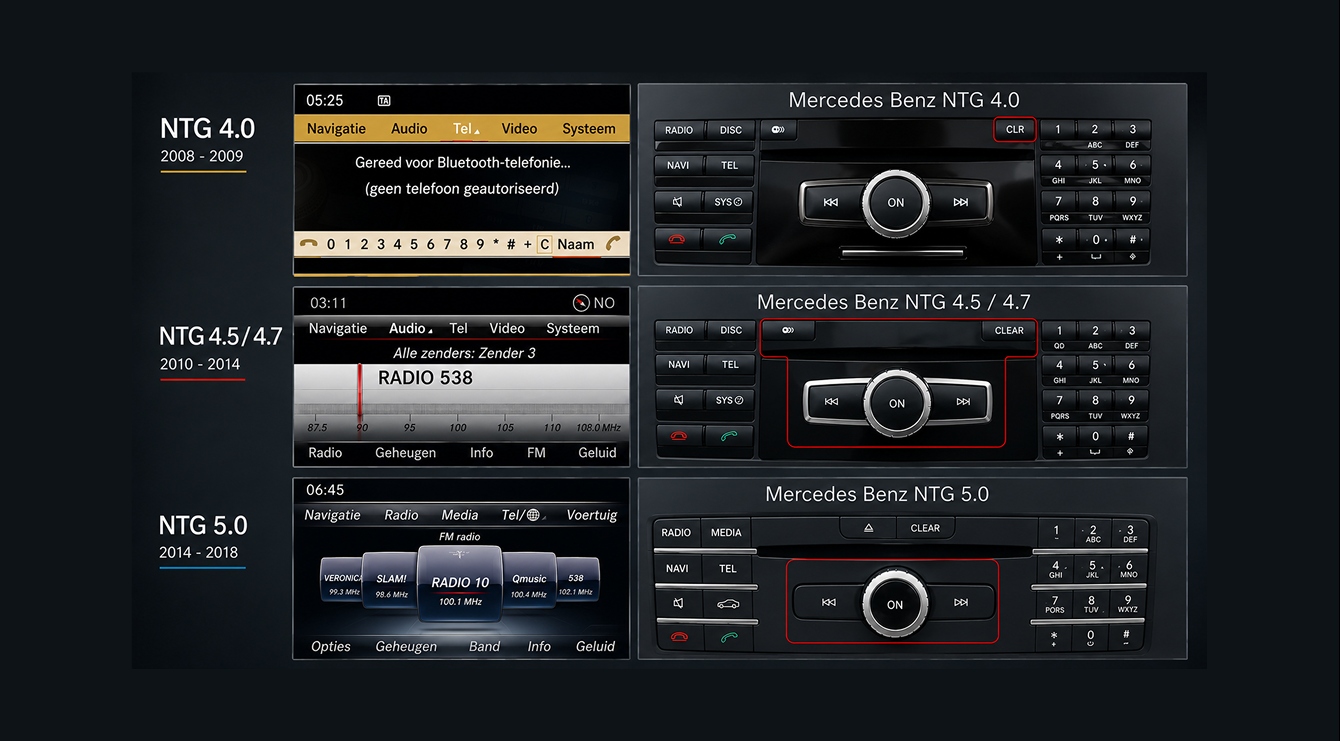Screen dimensions: 1340x741
Task: Select Navigatie on the NTG 4.0 screen
Action: 336,129
